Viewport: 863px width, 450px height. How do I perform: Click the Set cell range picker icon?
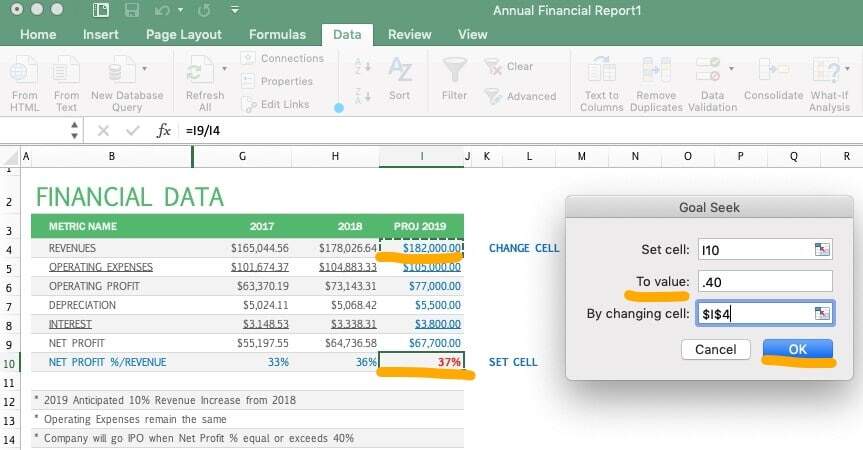point(822,250)
